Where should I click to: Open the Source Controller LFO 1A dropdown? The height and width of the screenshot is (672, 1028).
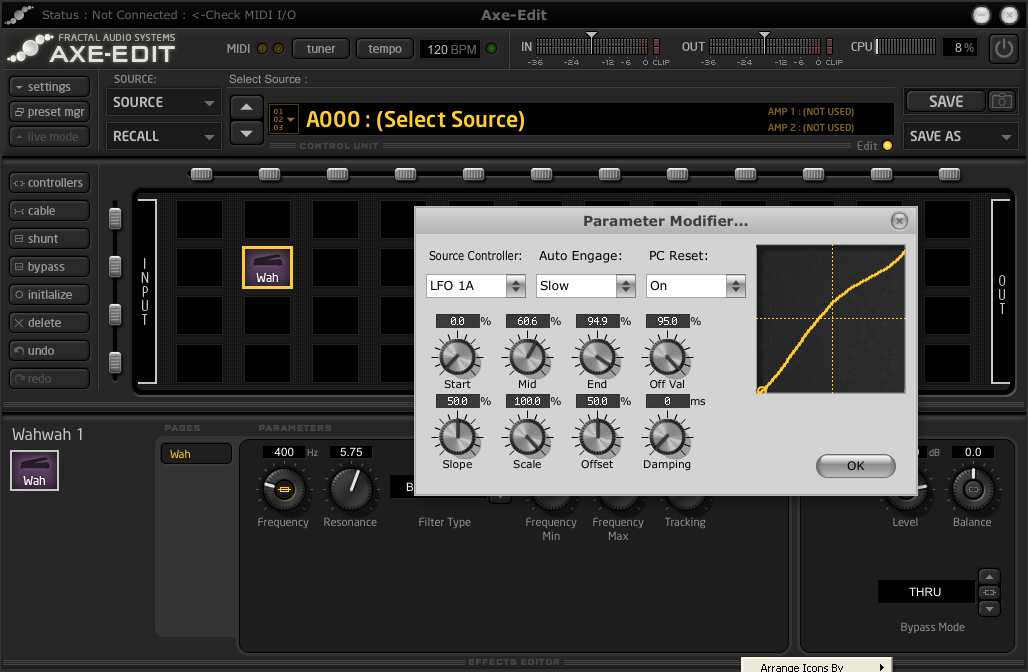click(x=475, y=286)
